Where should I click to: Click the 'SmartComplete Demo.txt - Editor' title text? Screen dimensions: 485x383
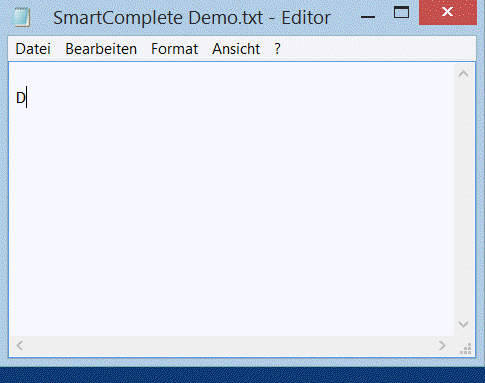click(x=192, y=18)
